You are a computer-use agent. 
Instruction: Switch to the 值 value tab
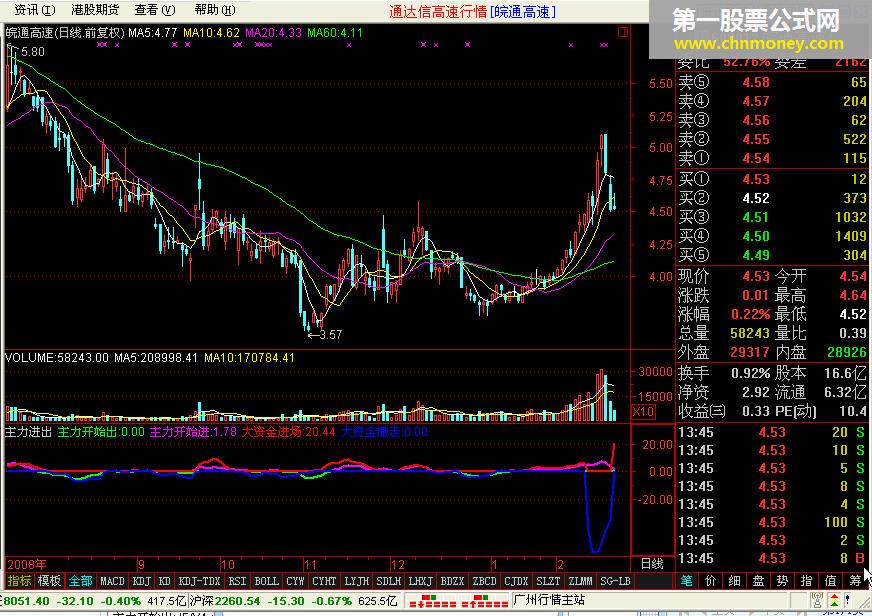[x=831, y=581]
